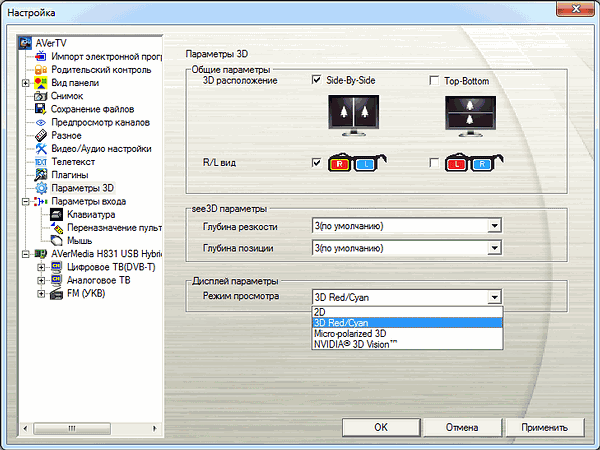Expand the Вид панели tree node

26,83
